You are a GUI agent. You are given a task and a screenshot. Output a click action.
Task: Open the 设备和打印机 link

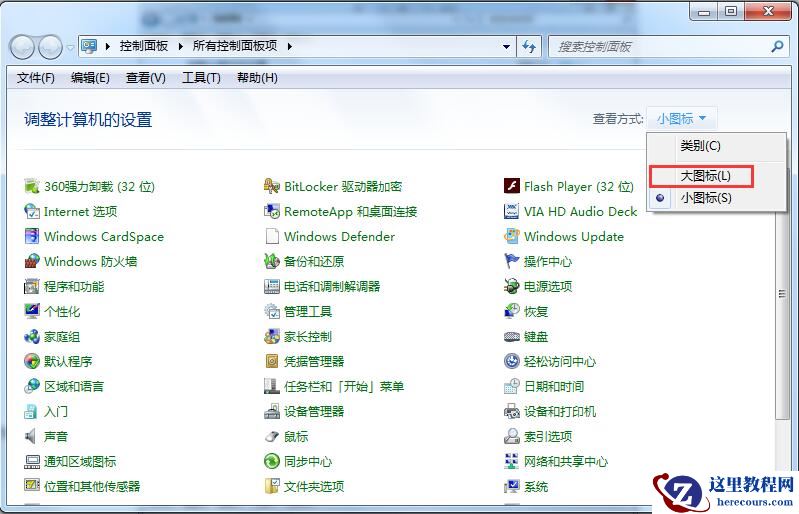(560, 411)
